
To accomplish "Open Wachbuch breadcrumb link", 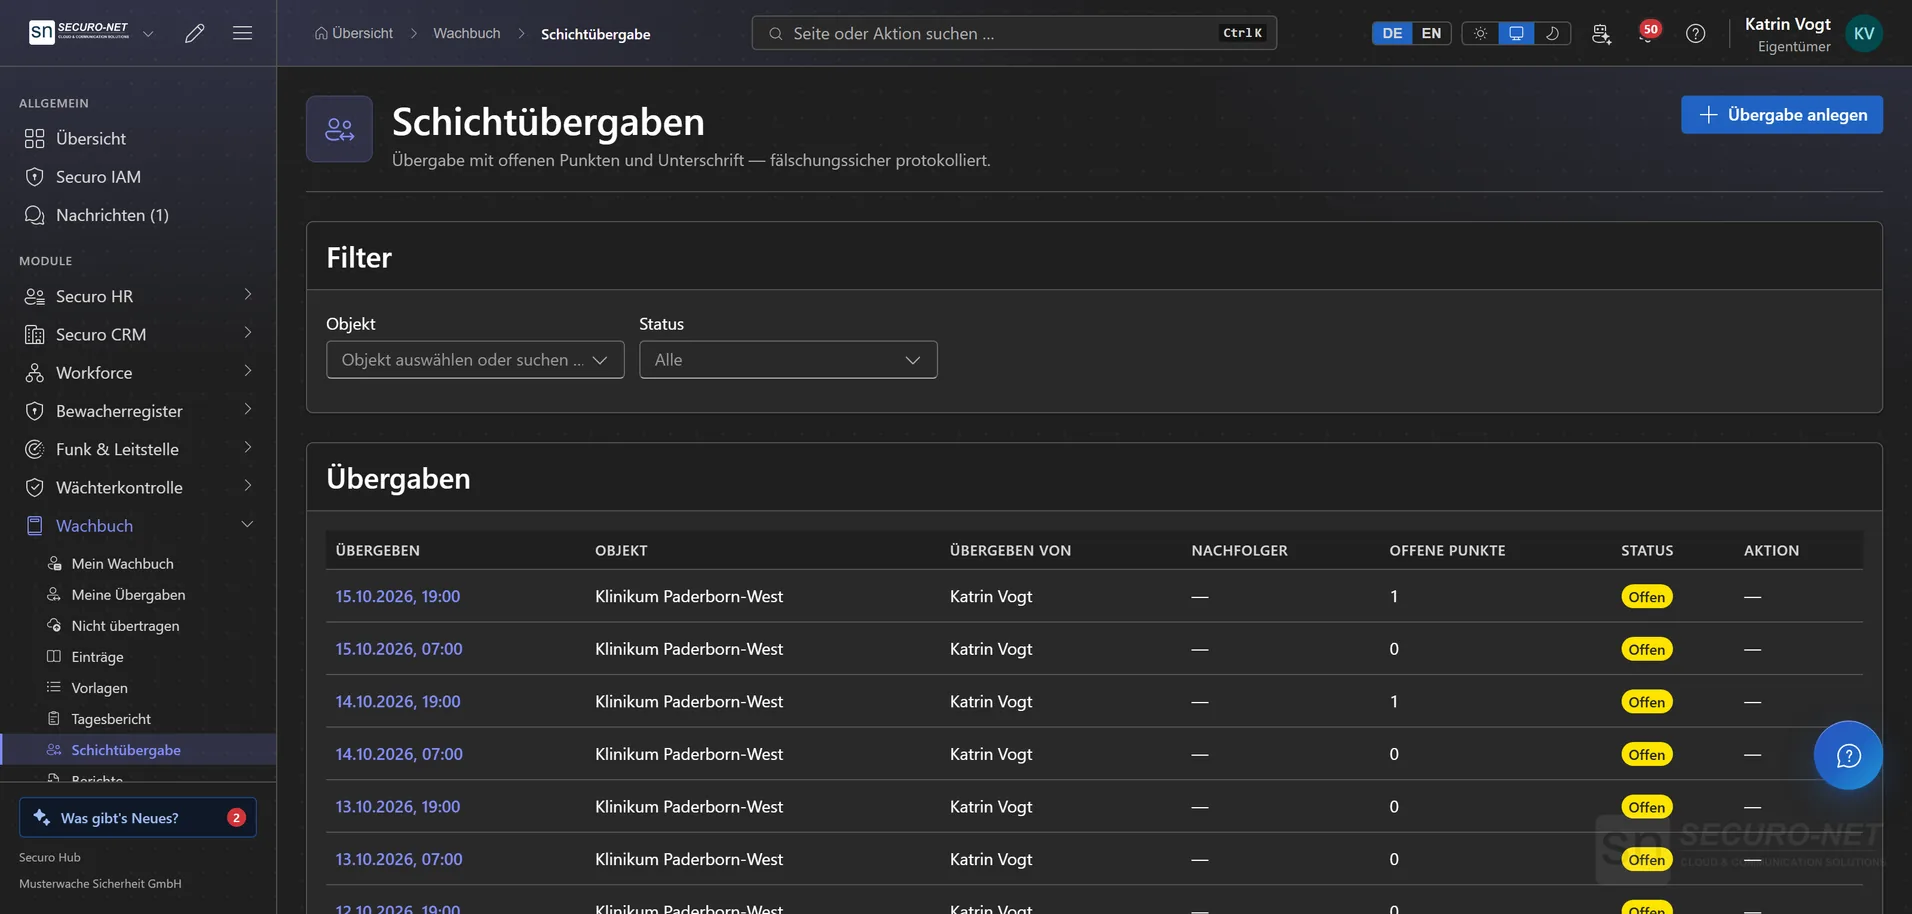I will (x=467, y=33).
